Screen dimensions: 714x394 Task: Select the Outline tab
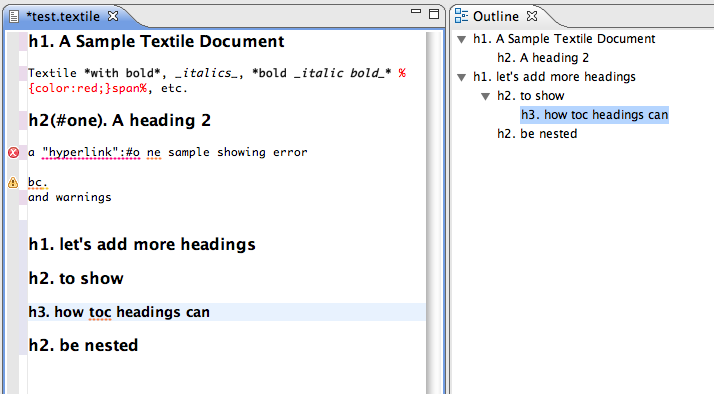495,16
